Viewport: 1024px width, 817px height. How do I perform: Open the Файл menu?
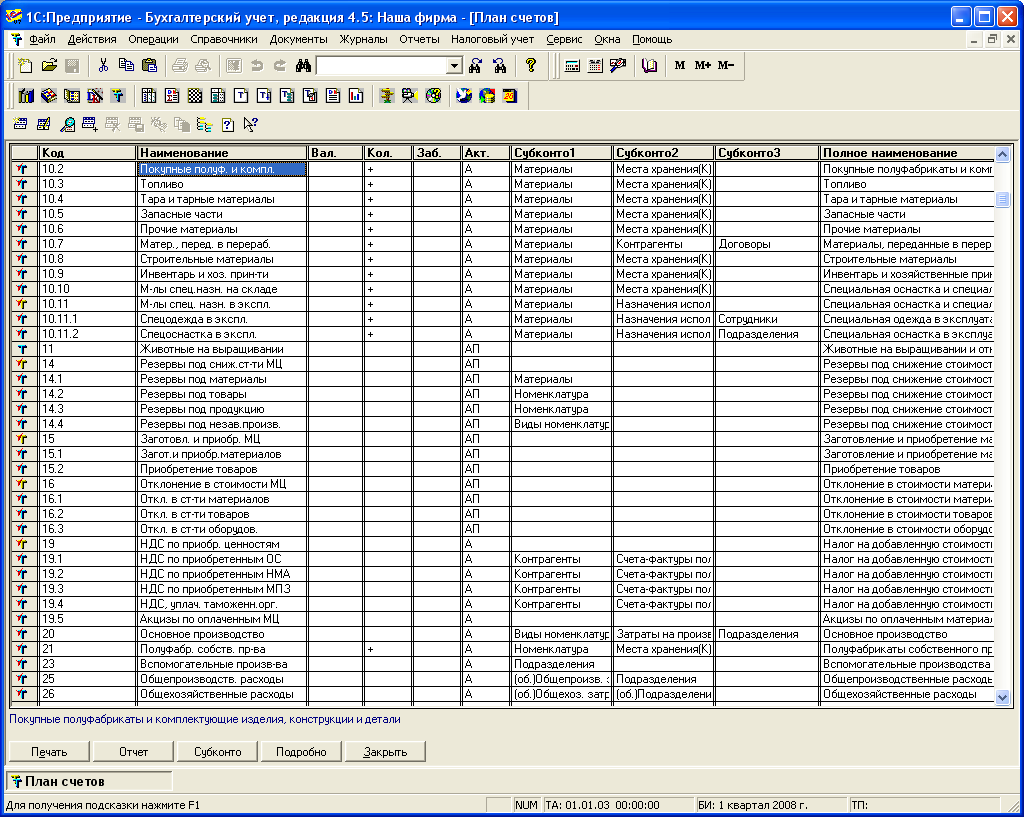pyautogui.click(x=42, y=39)
